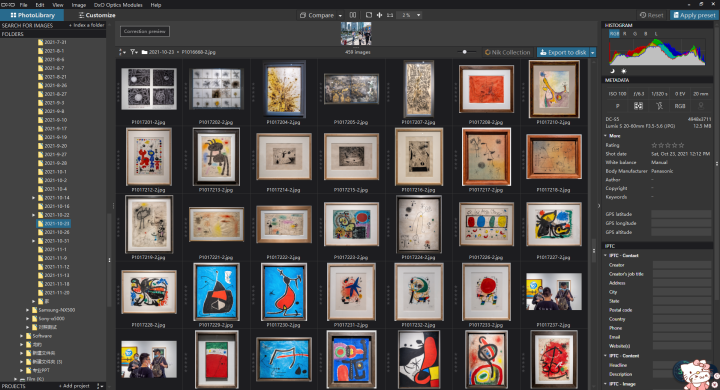The height and width of the screenshot is (390, 720).
Task: Expand the 2021-10-22 folder
Action: (x=33, y=215)
